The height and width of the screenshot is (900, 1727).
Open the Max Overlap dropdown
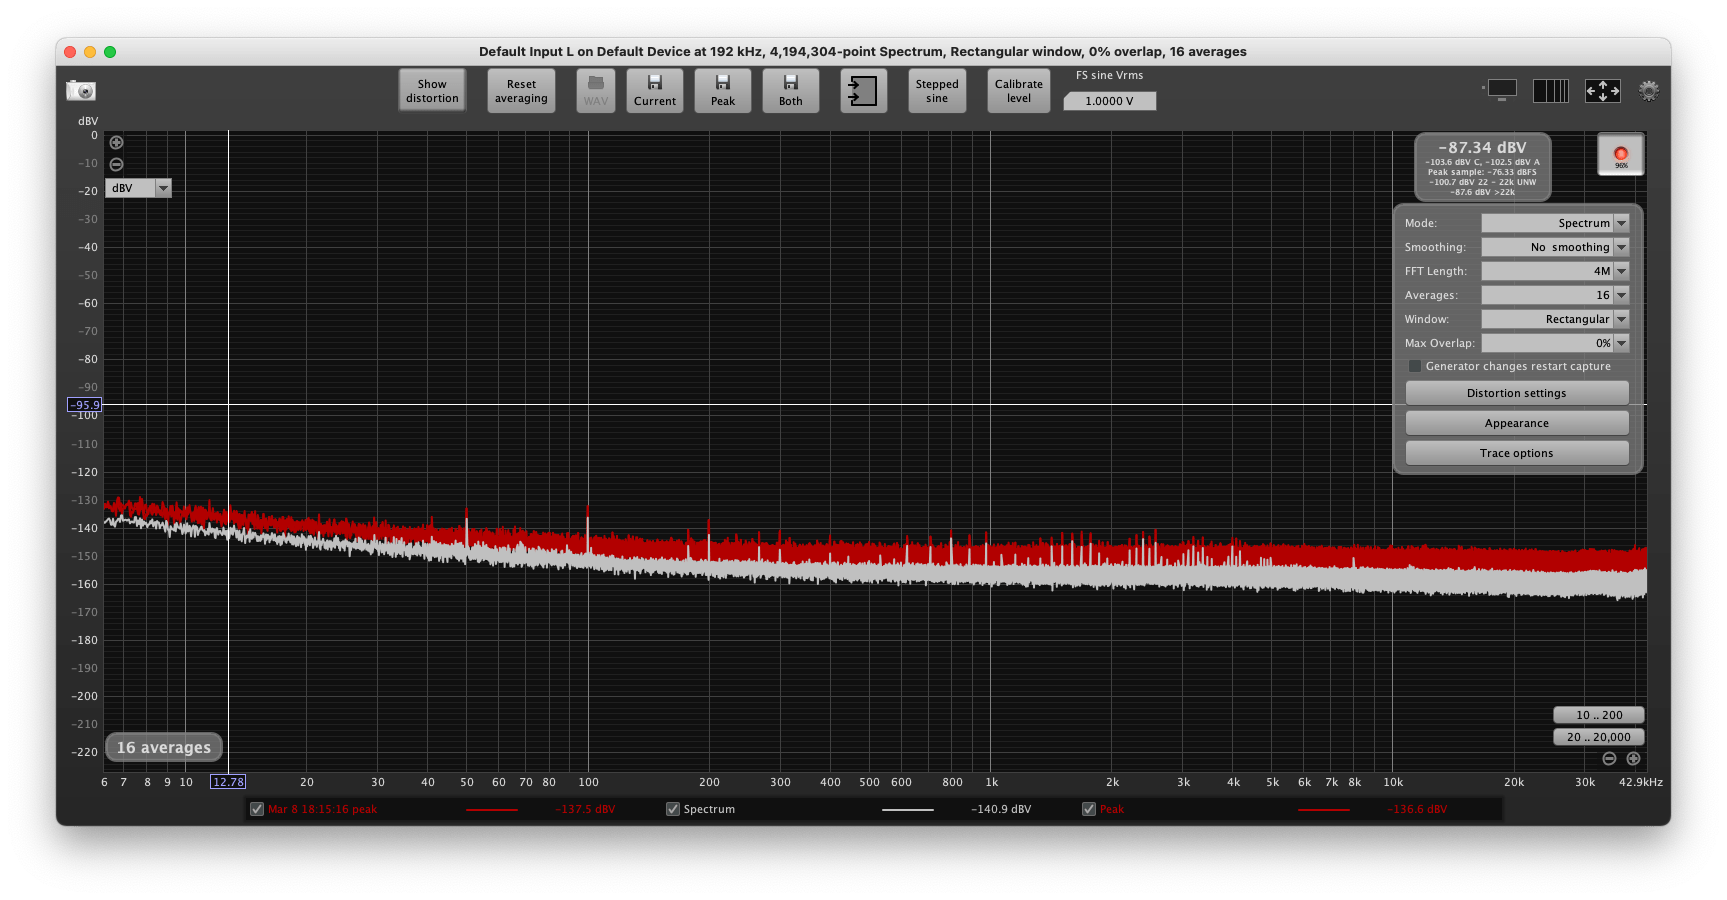pos(1555,343)
